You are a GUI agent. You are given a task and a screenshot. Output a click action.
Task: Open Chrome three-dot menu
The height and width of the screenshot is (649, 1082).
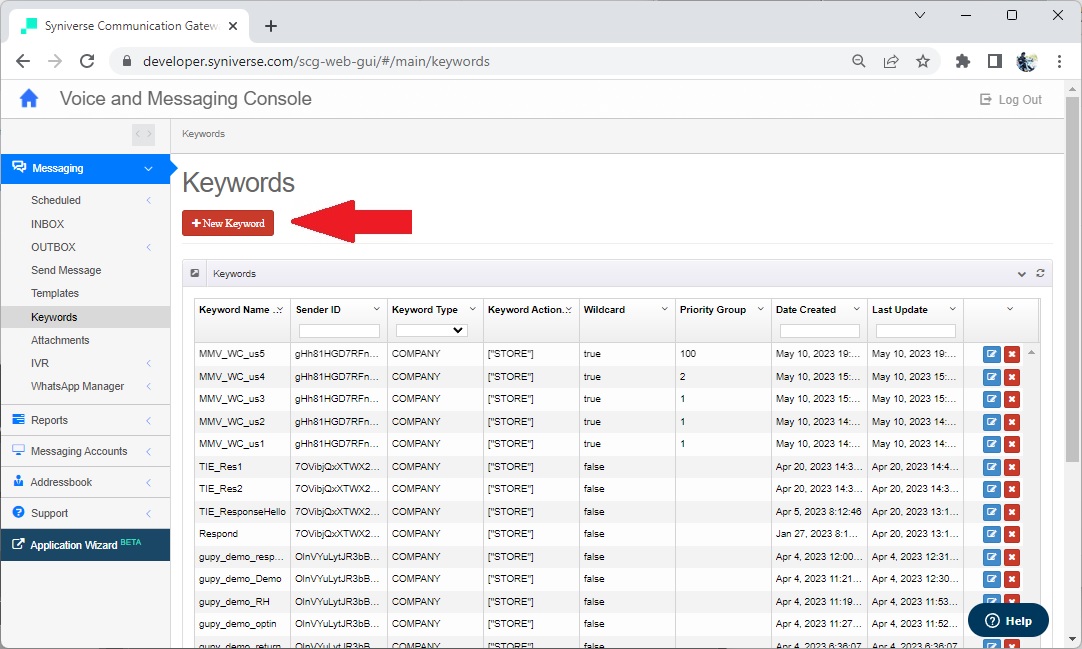[1059, 61]
